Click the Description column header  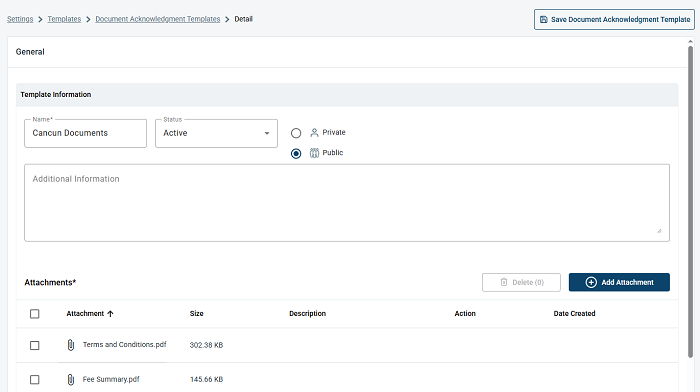point(308,313)
